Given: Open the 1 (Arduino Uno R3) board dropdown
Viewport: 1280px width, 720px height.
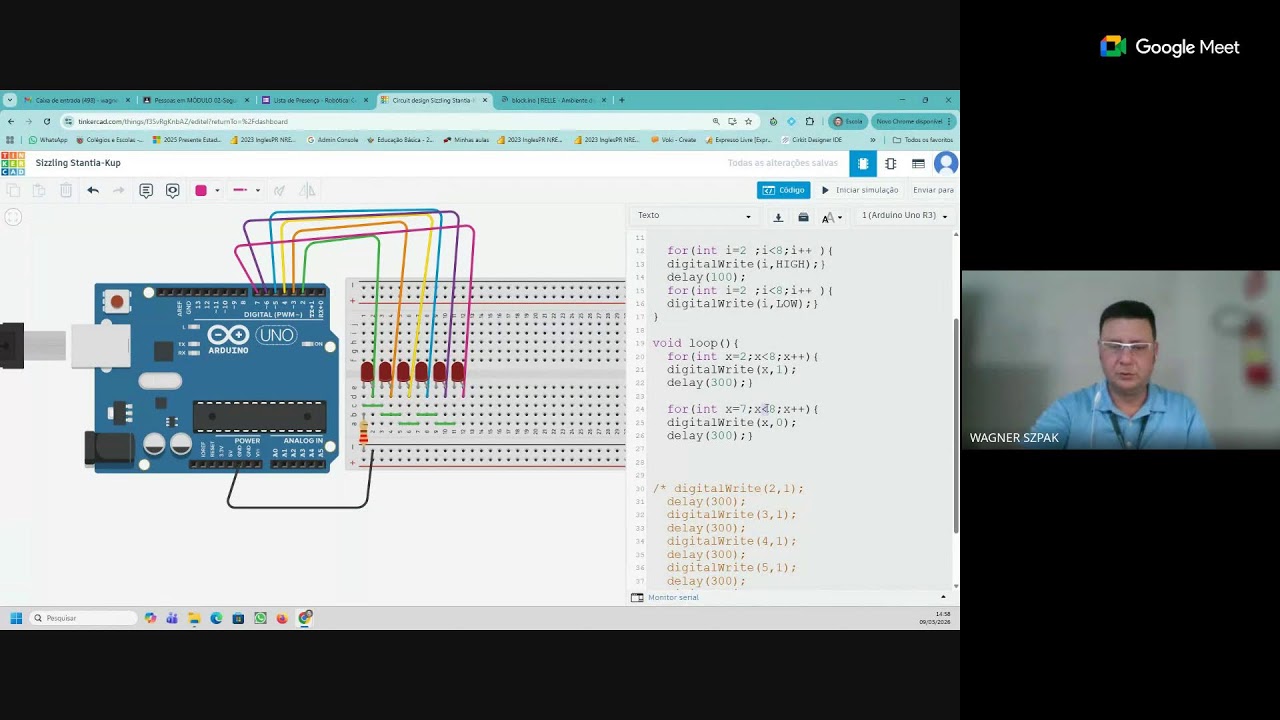Looking at the screenshot, I should click(904, 216).
